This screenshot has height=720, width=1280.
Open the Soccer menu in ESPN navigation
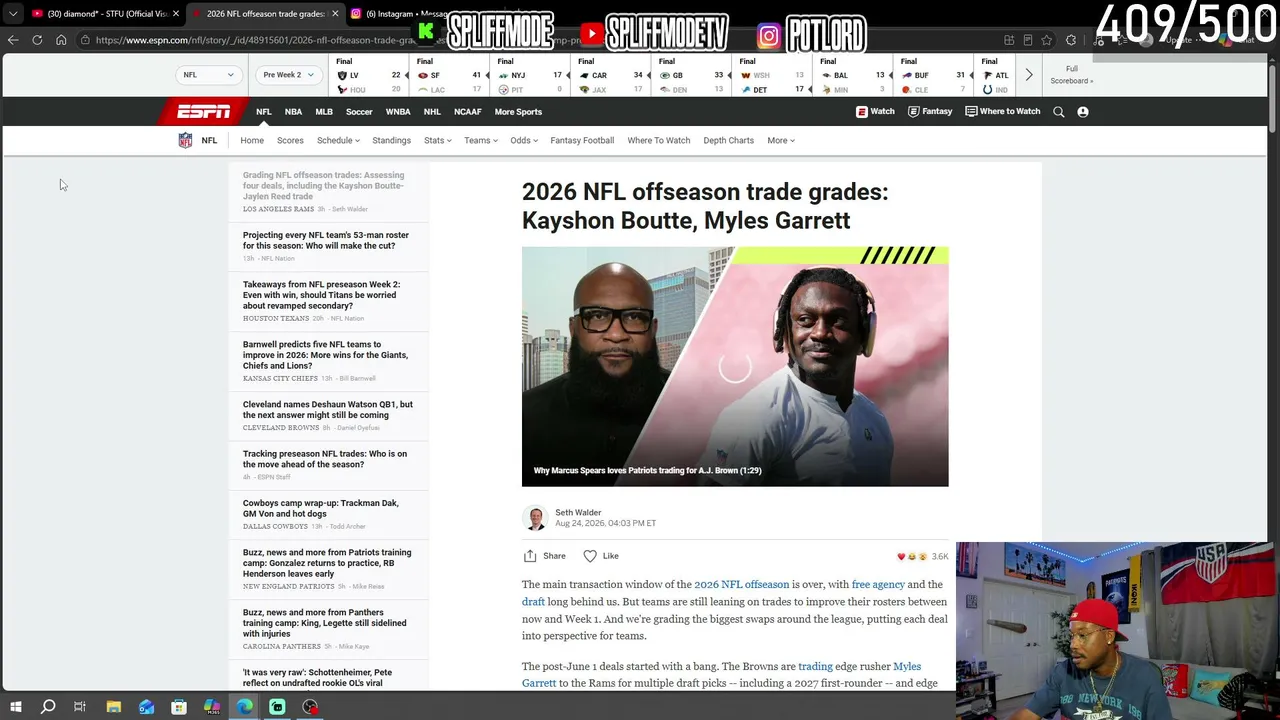[359, 112]
